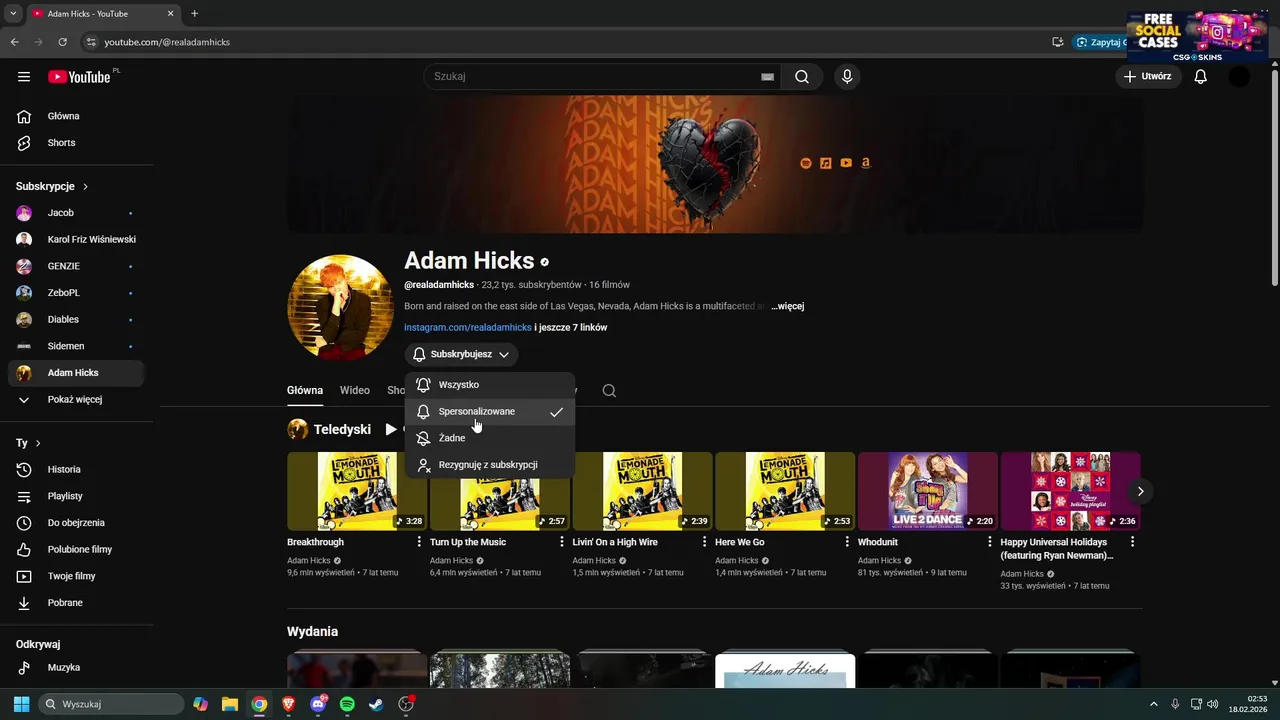
Task: Open the Wideo channel tab
Action: coord(355,391)
